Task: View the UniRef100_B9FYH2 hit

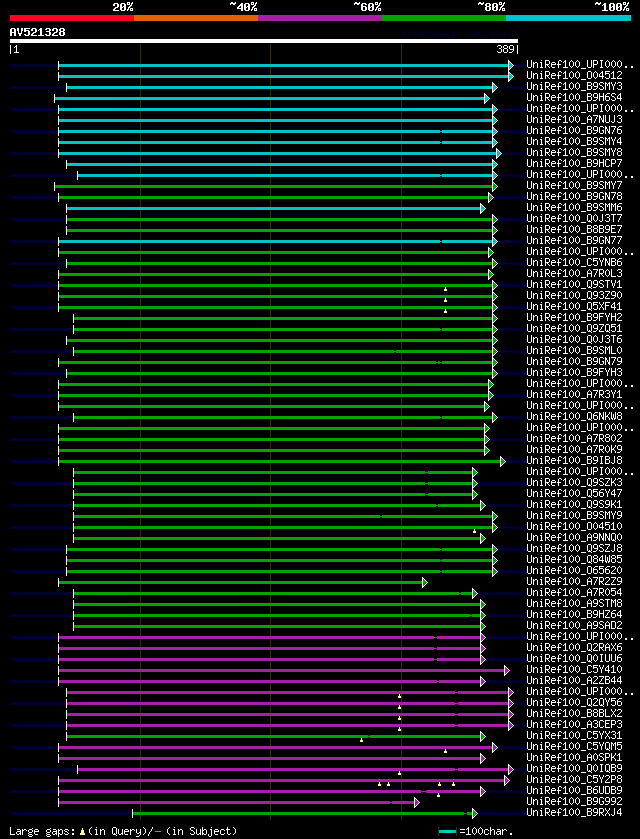Action: coord(574,317)
